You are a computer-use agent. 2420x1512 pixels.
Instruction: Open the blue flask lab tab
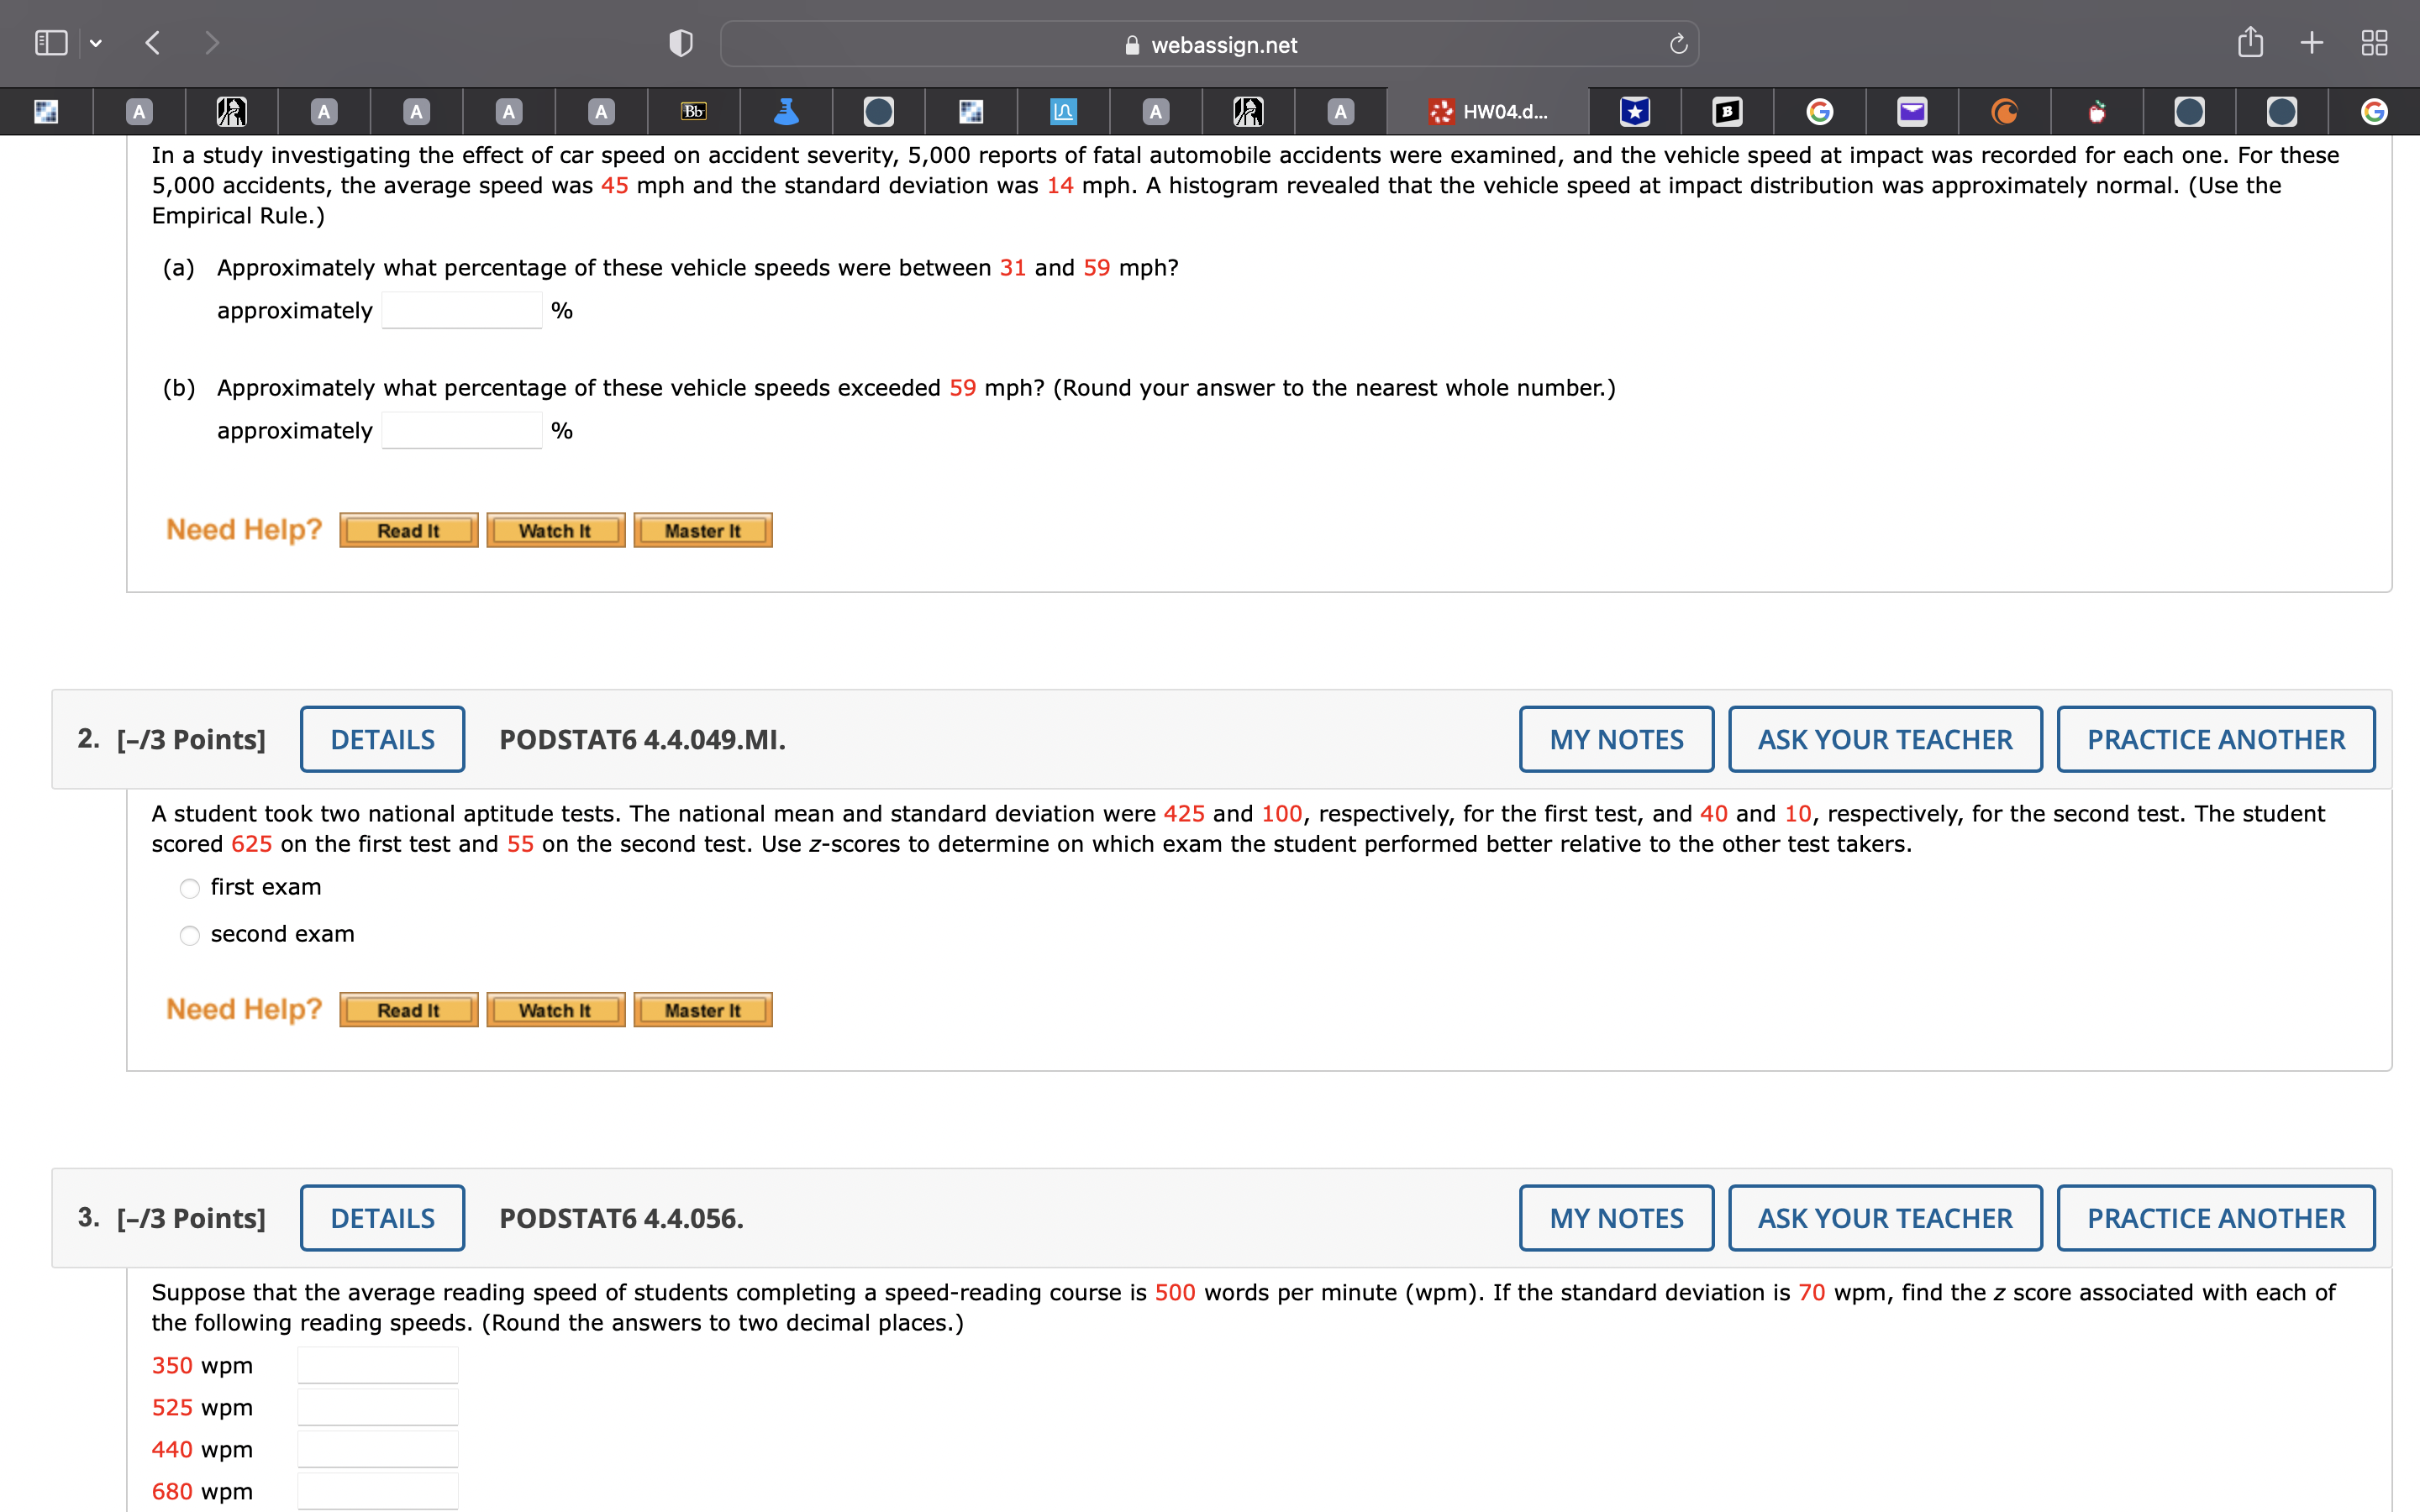click(x=787, y=111)
